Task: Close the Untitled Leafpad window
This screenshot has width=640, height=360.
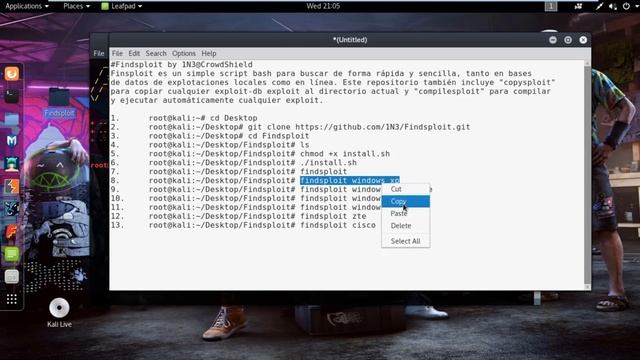Action: point(583,40)
